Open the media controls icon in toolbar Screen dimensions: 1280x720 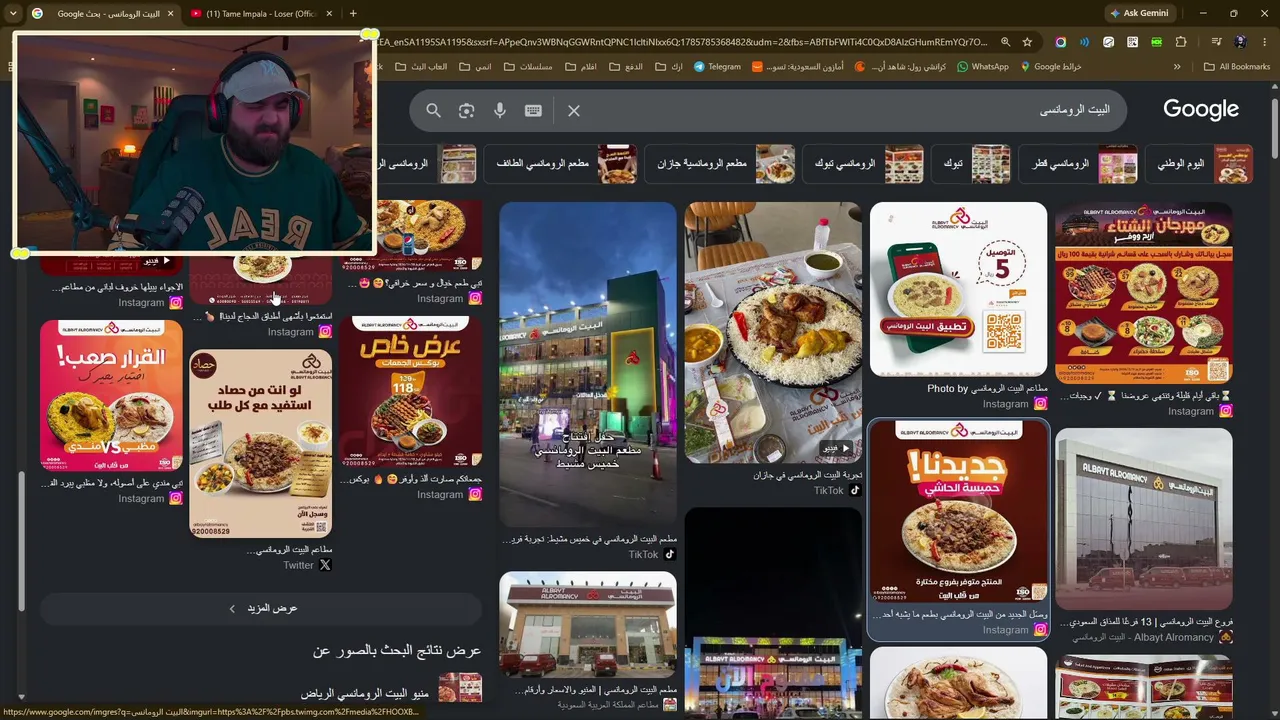pyautogui.click(x=1216, y=42)
